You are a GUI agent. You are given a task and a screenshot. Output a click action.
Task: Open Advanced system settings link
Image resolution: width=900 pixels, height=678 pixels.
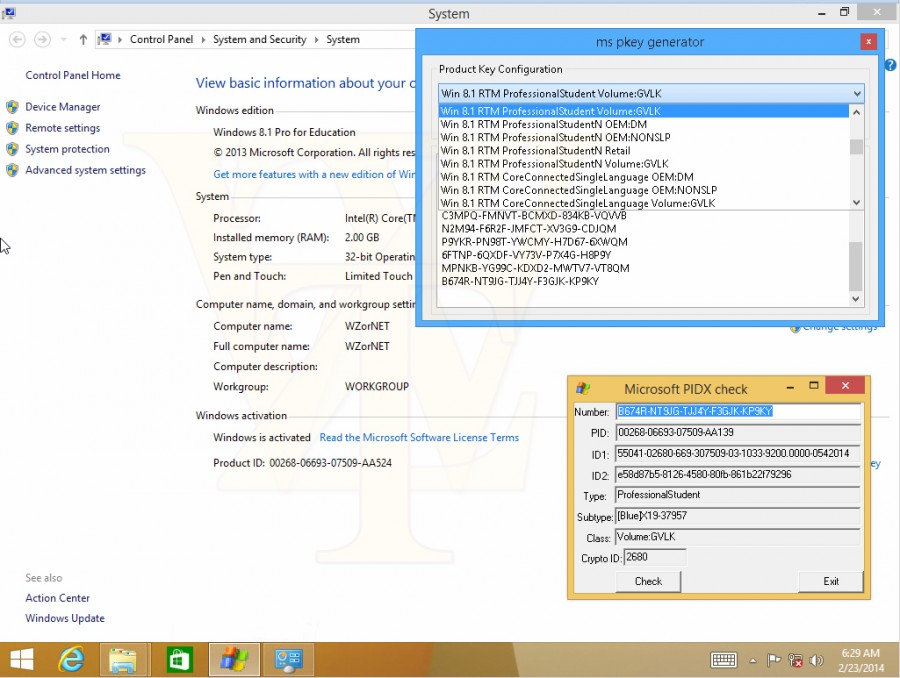pos(86,170)
